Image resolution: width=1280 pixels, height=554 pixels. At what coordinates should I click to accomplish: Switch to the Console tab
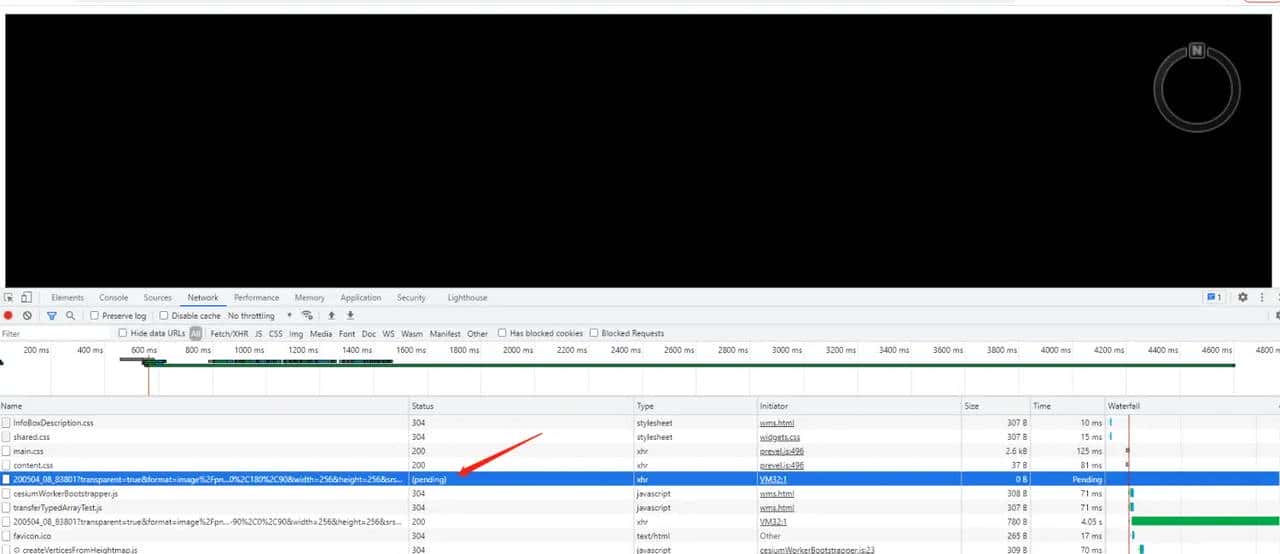tap(113, 298)
